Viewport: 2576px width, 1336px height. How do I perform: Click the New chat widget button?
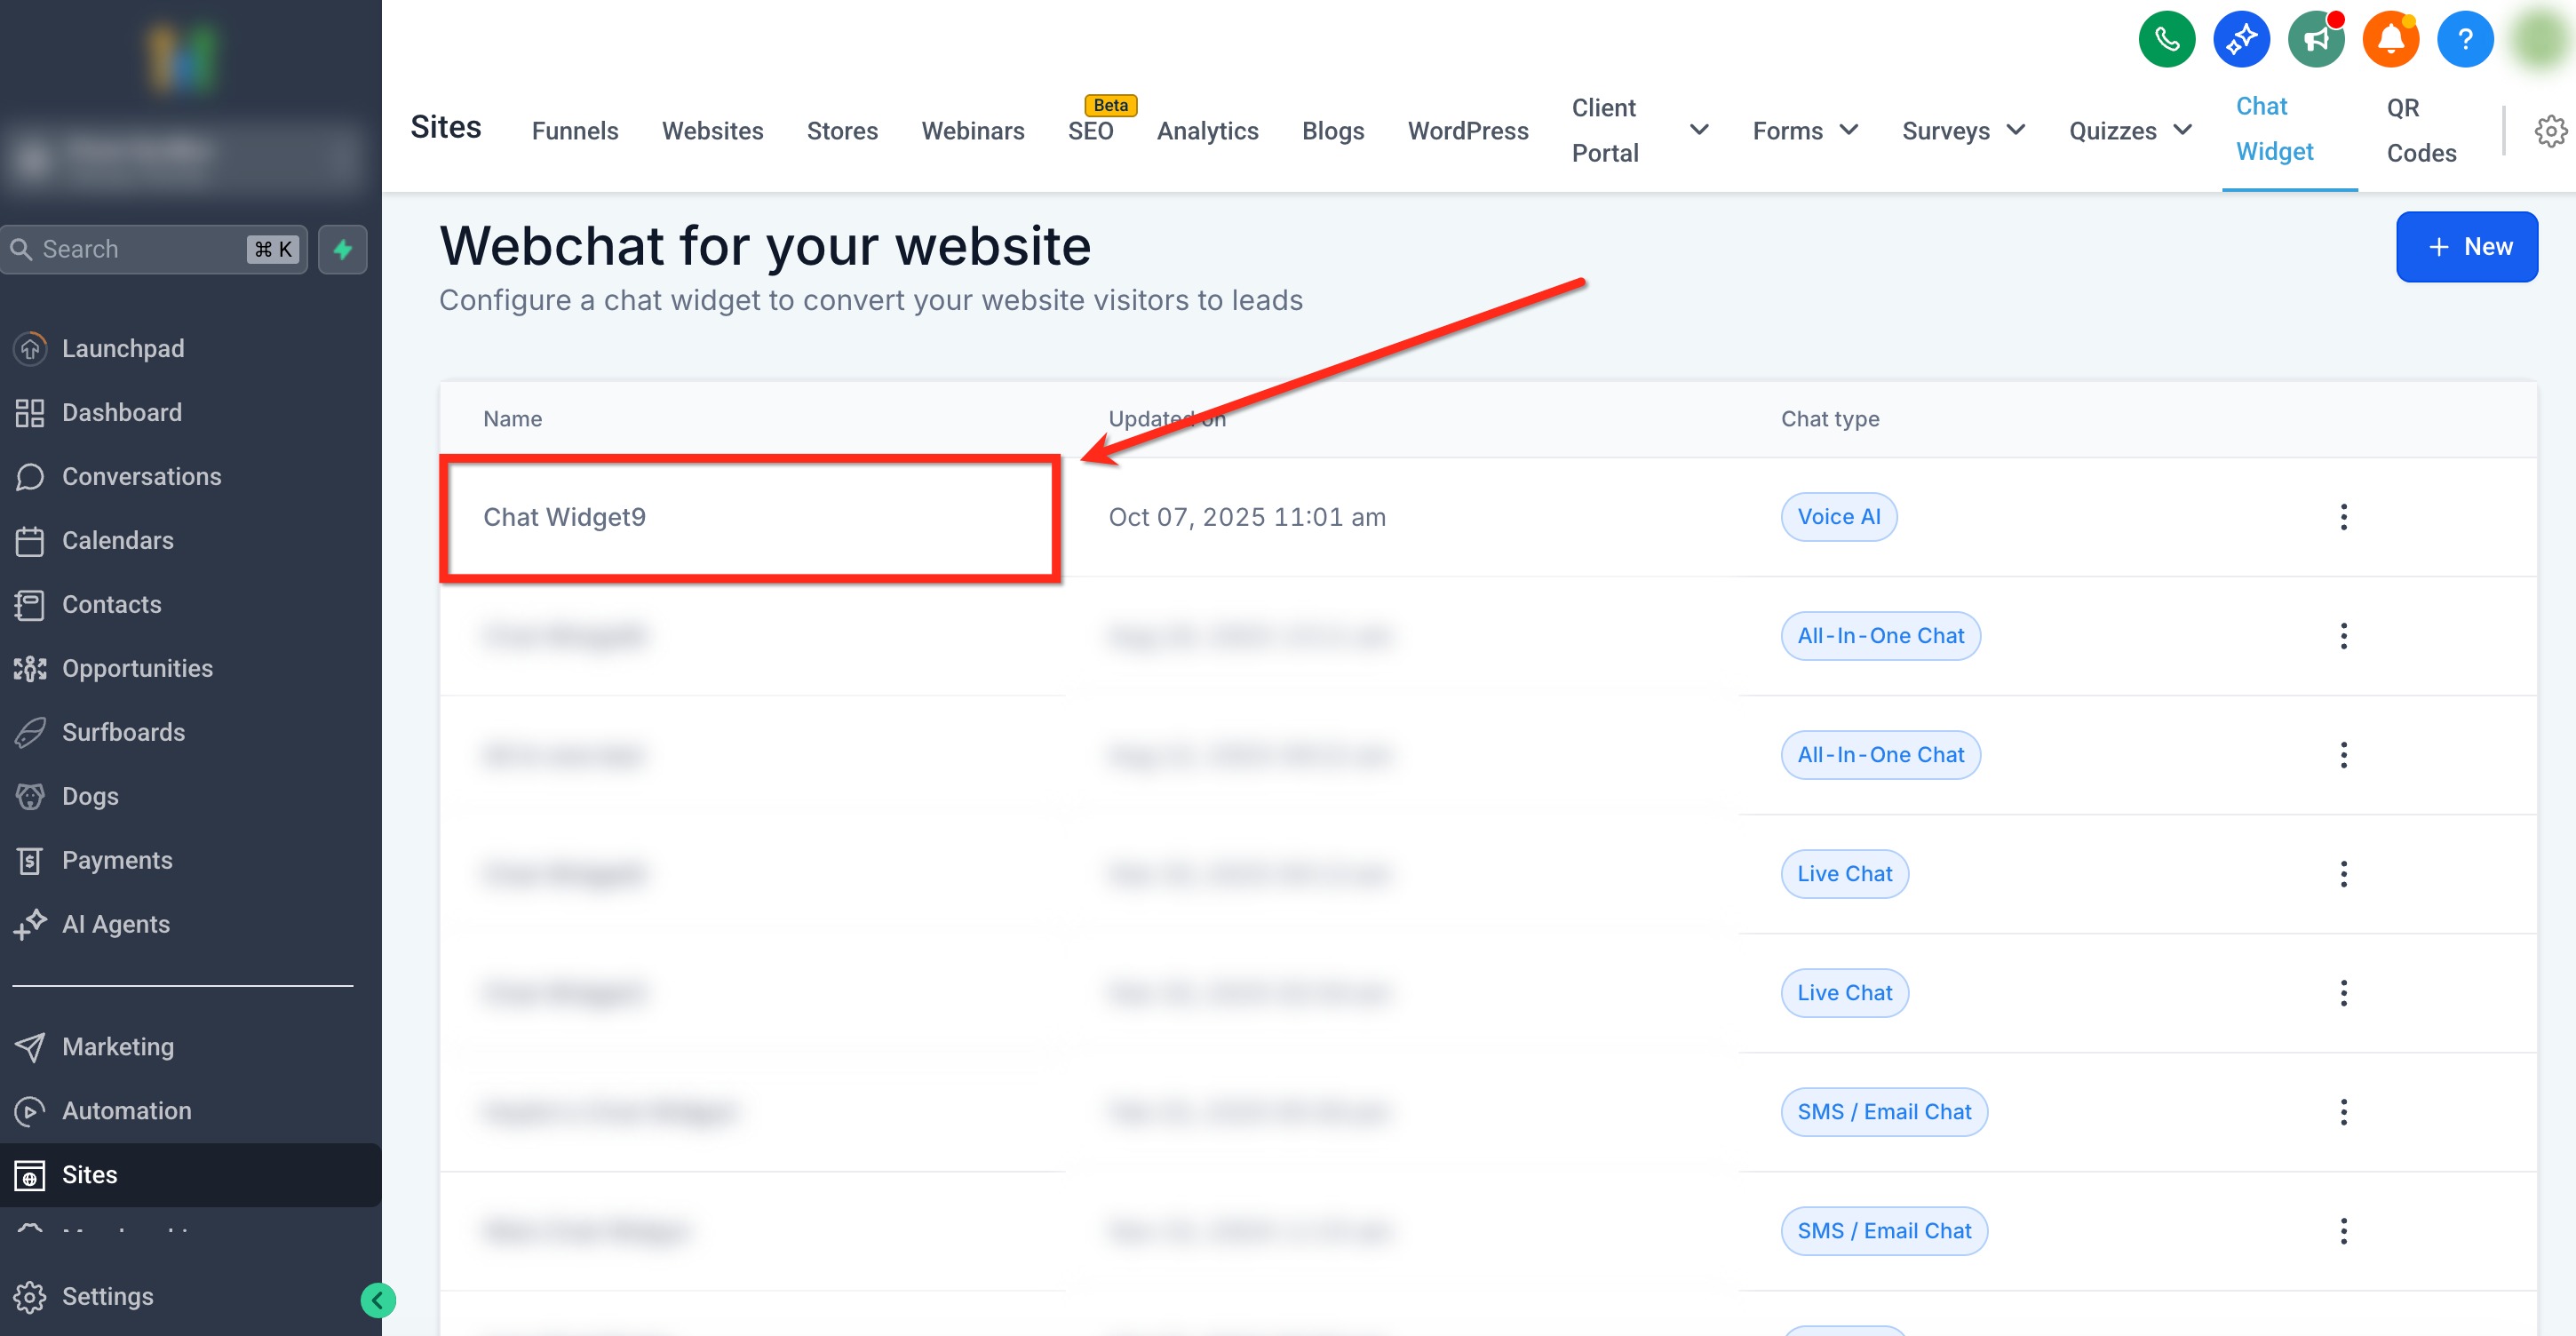[2466, 247]
